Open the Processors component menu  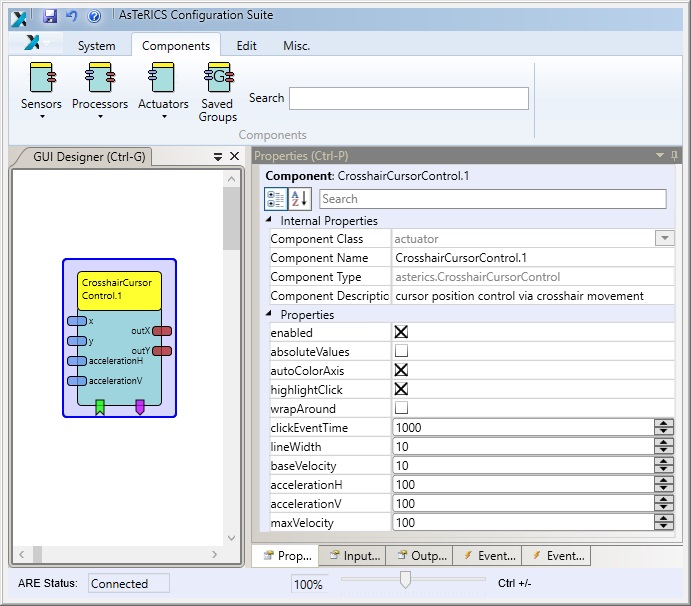[x=100, y=90]
